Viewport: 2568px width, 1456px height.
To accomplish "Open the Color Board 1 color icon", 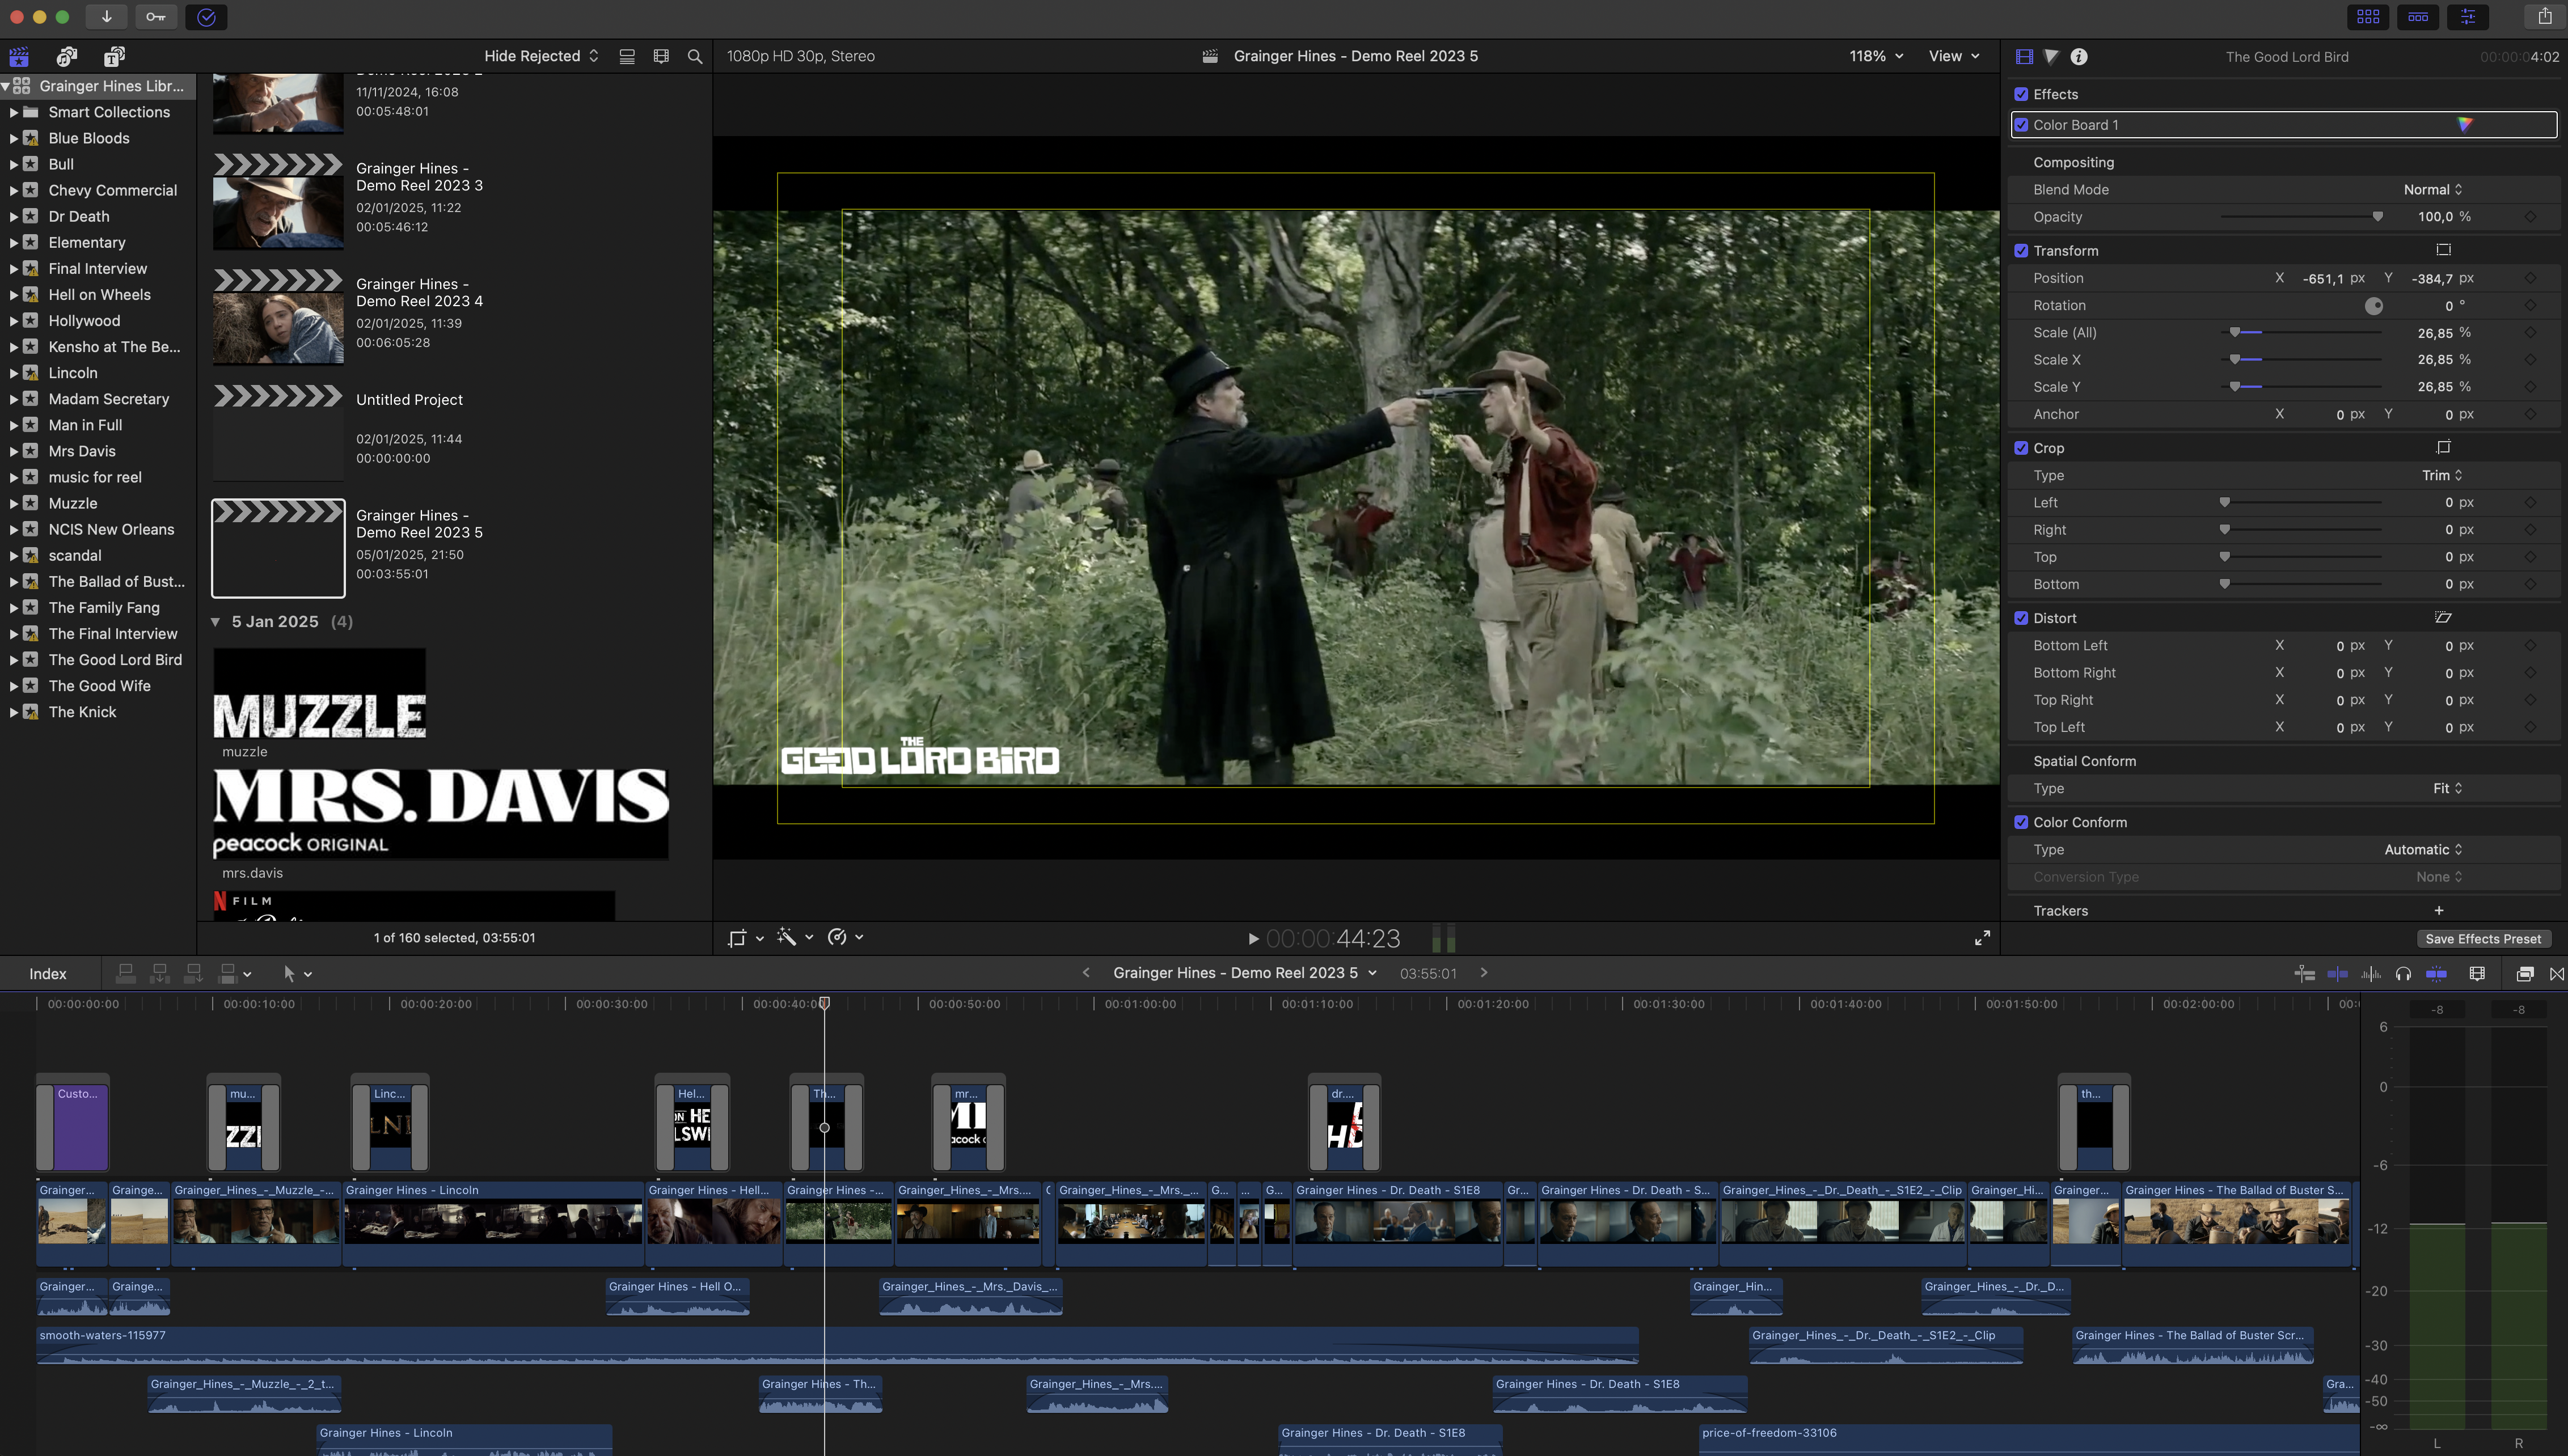I will tap(2465, 125).
